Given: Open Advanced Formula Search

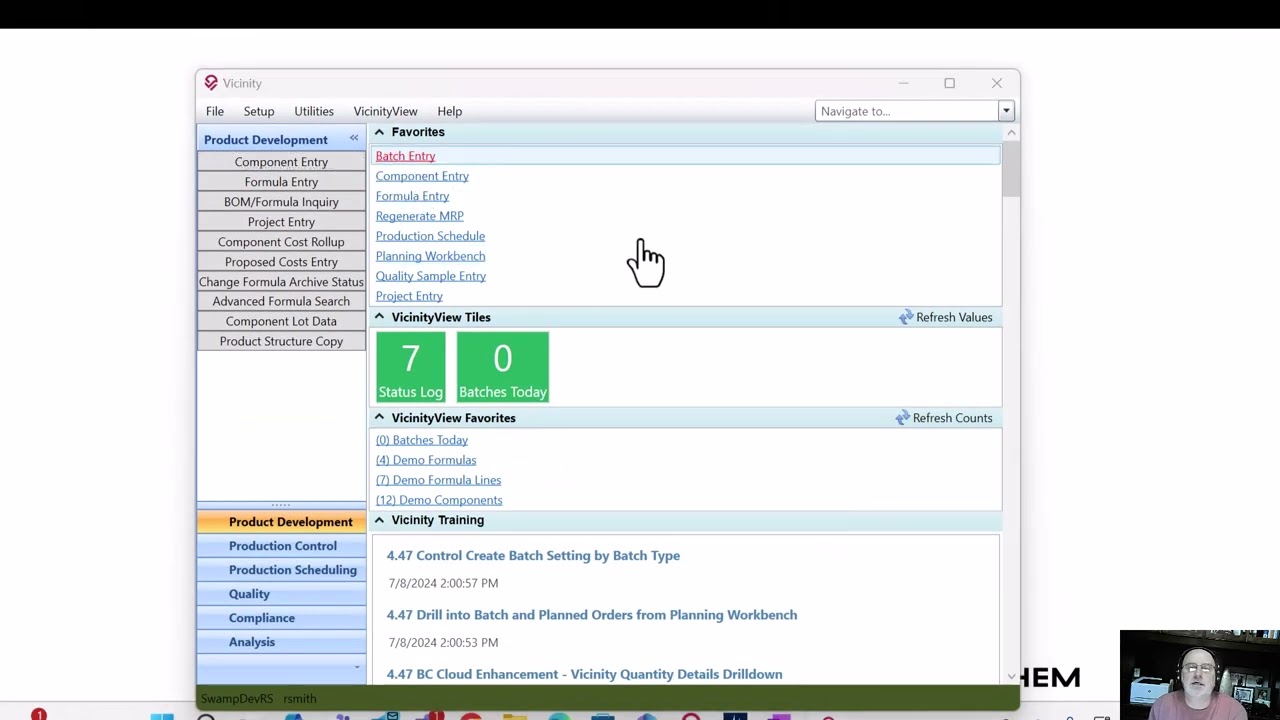Looking at the screenshot, I should coord(281,301).
